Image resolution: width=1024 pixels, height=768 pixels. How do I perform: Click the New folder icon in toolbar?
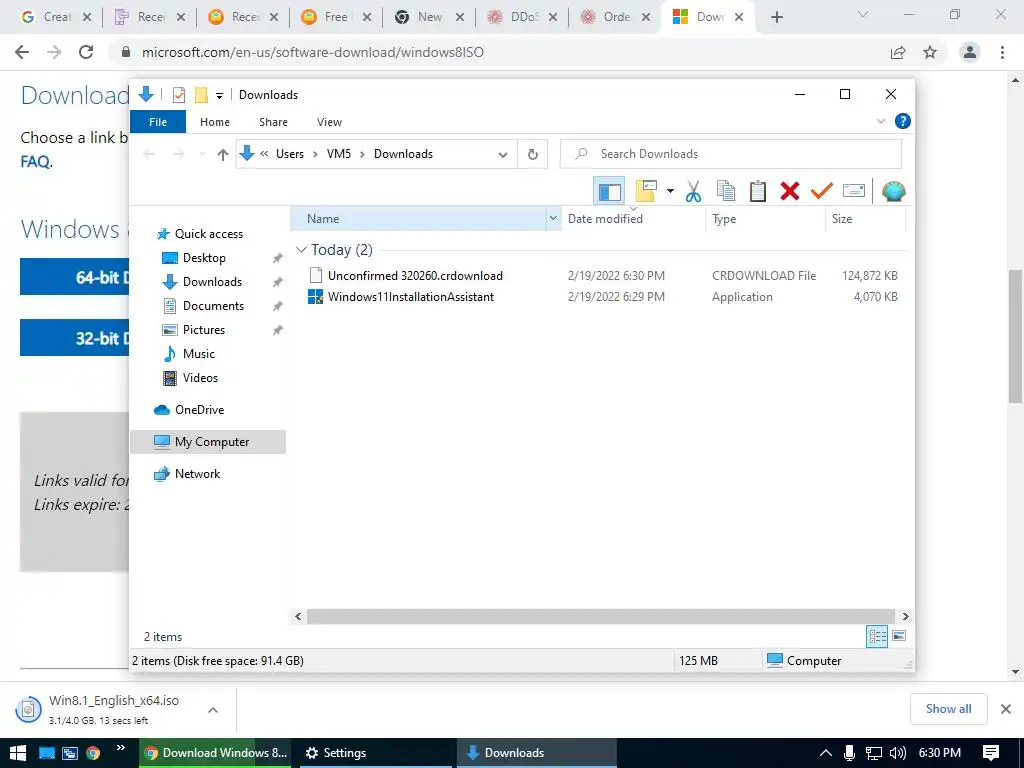[646, 191]
